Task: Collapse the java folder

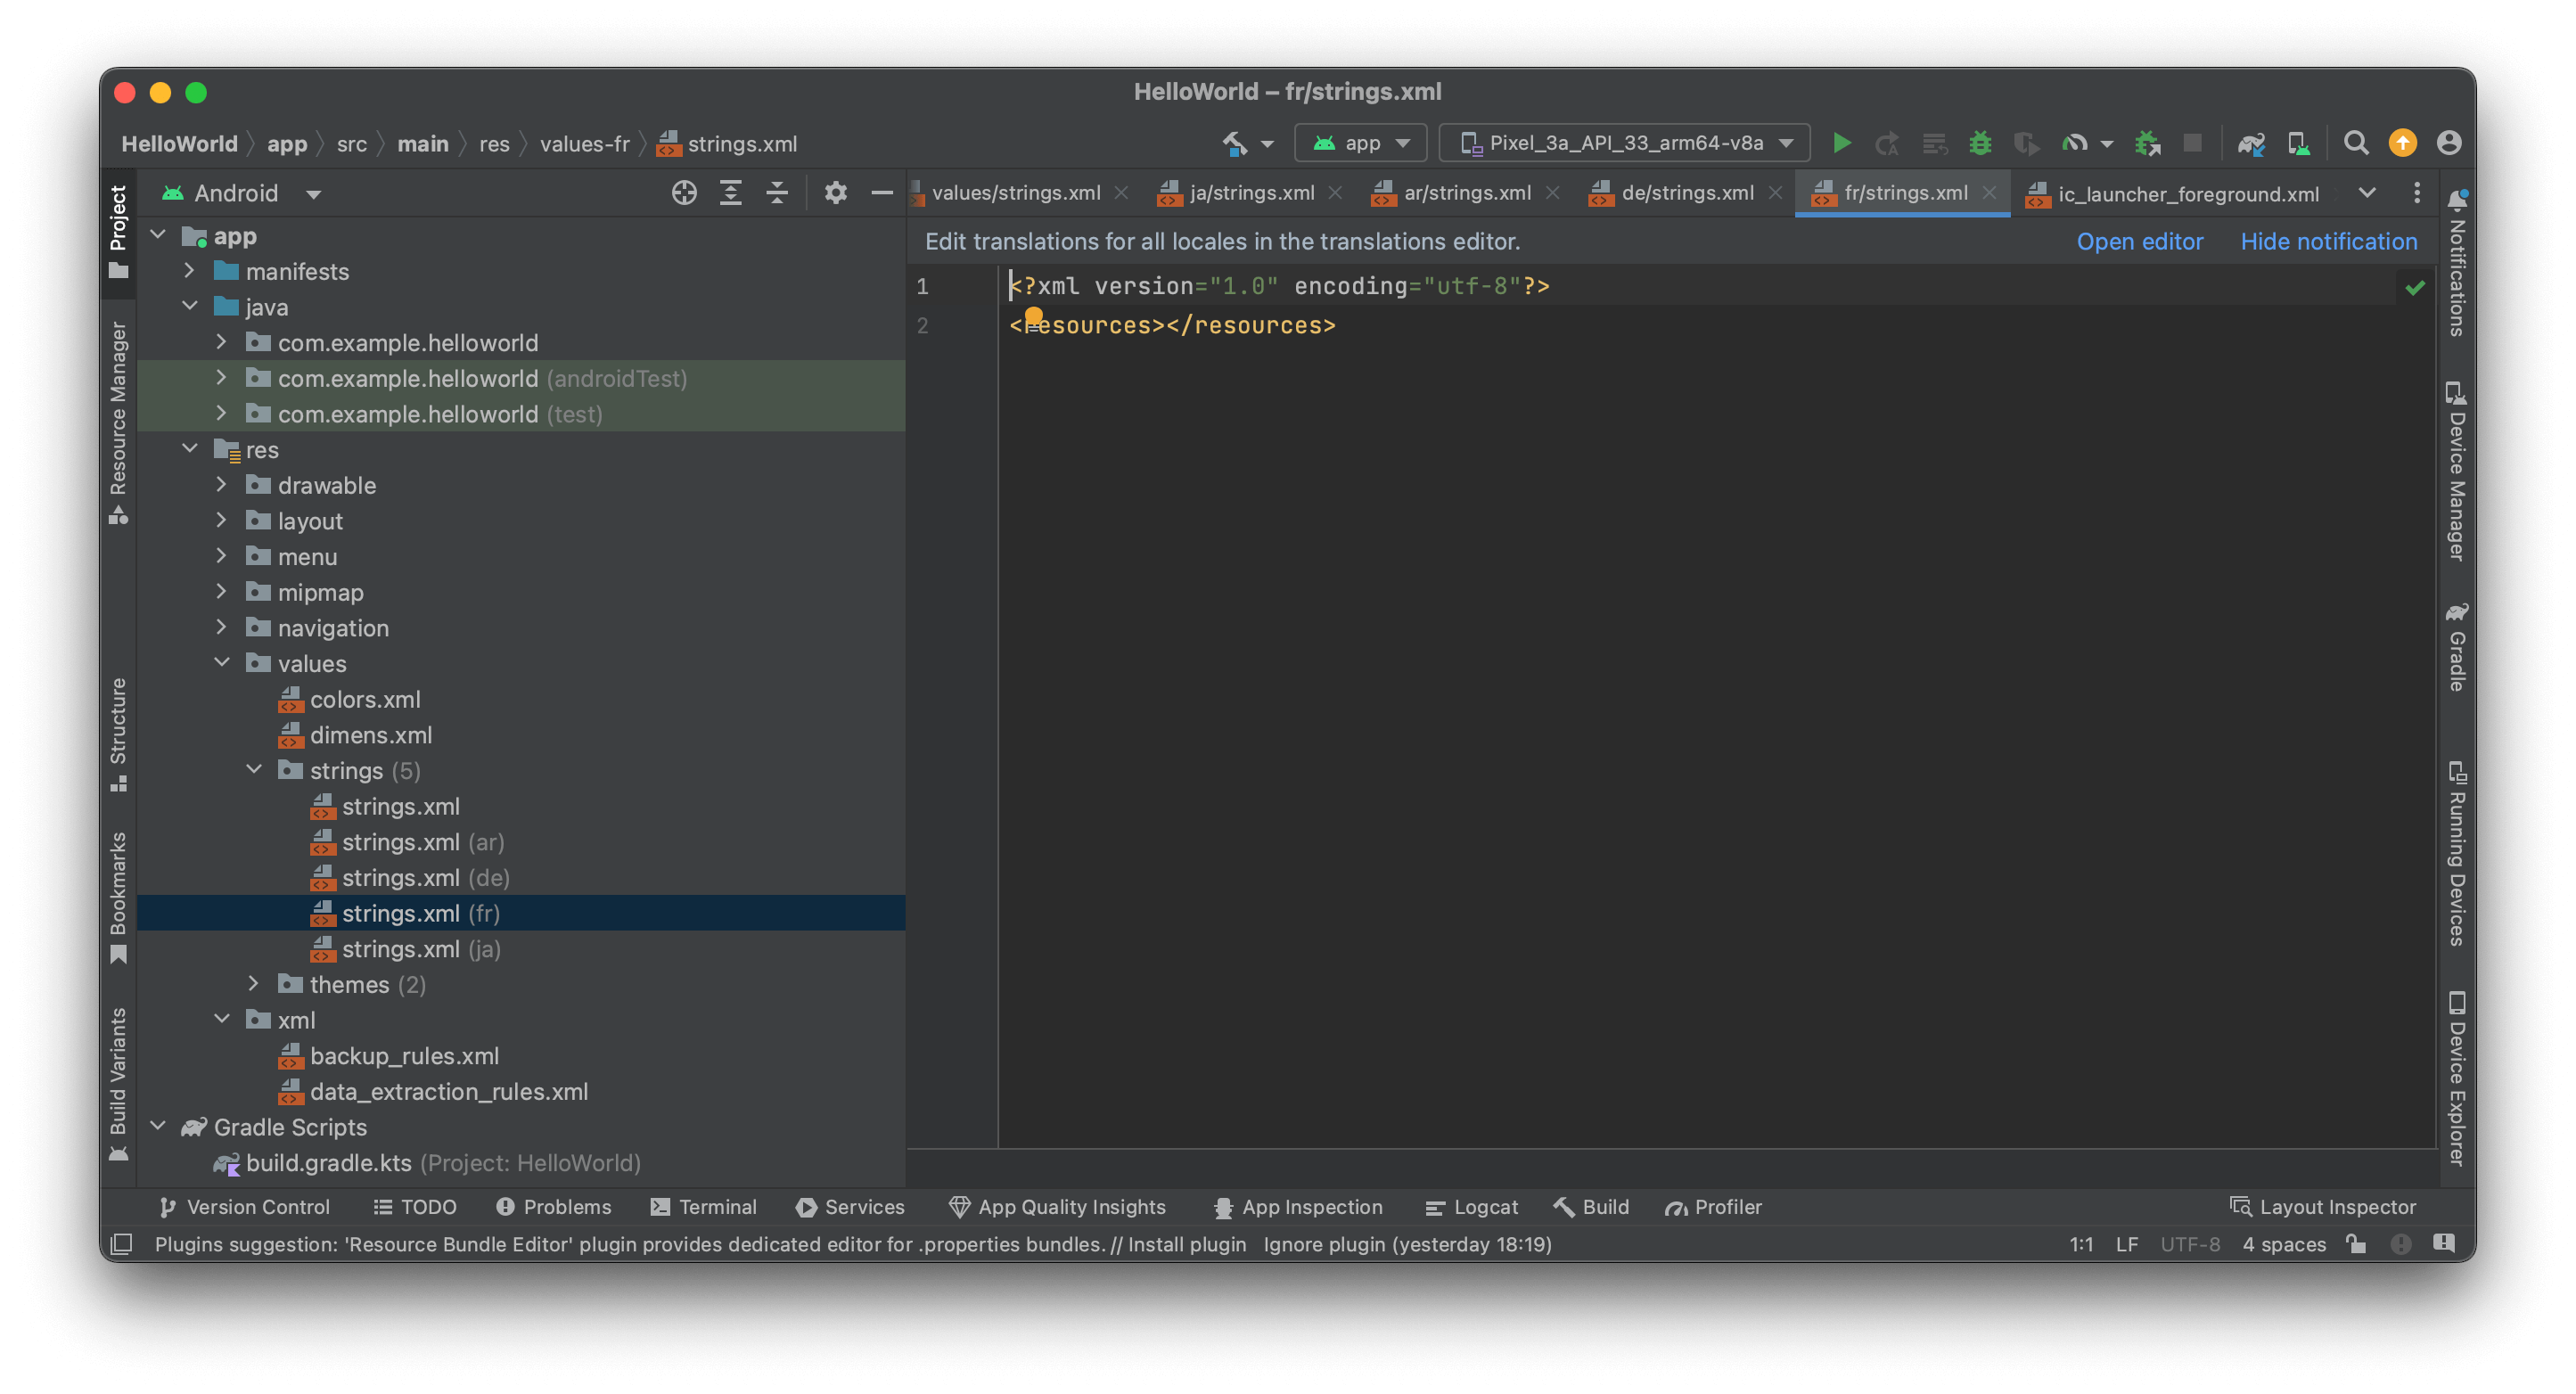Action: 189,307
